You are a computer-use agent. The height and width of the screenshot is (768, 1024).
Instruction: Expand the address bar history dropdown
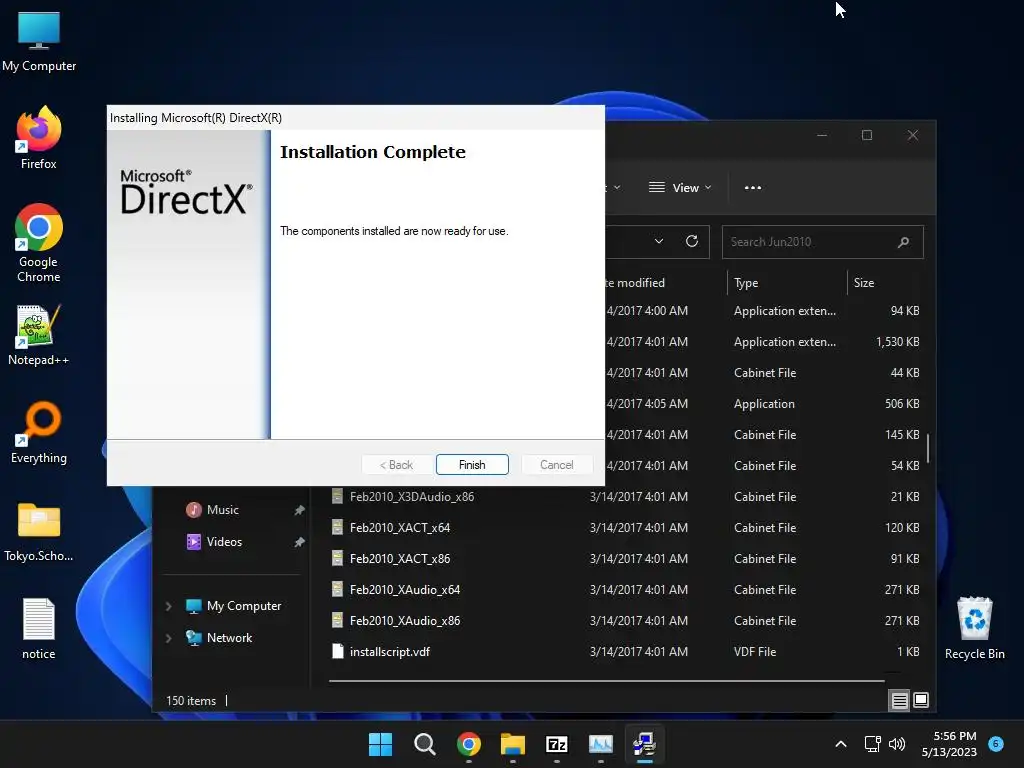[x=659, y=241]
